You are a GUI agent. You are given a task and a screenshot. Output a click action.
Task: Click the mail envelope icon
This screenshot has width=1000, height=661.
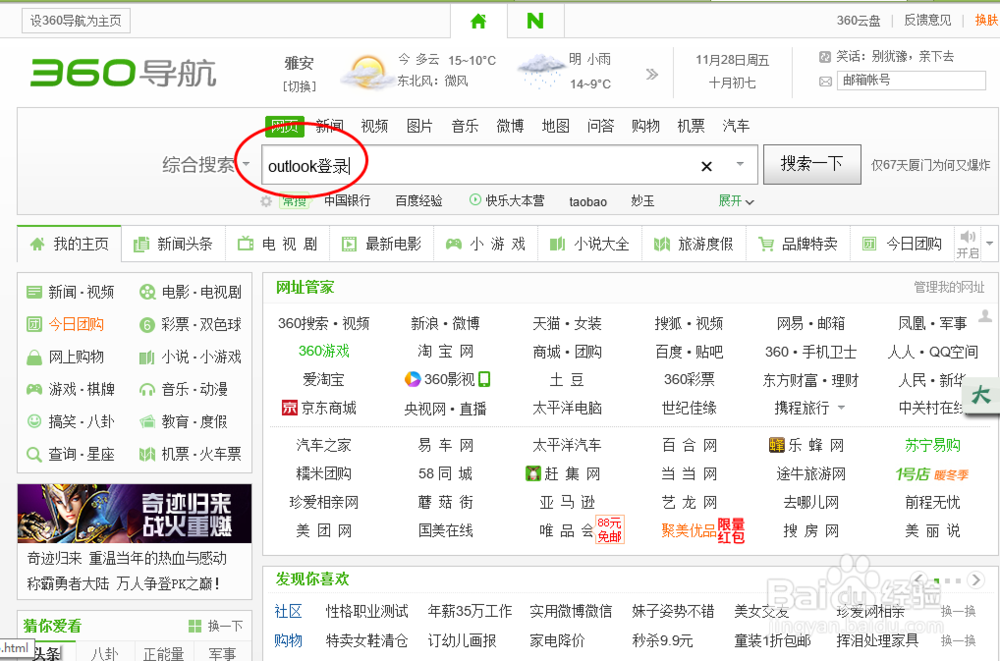click(825, 82)
